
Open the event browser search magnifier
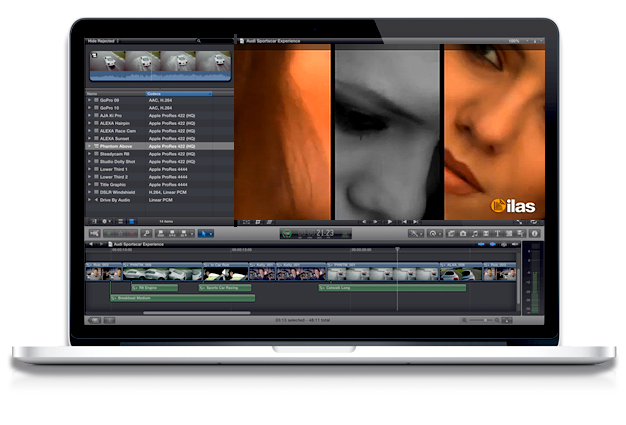pos(198,41)
